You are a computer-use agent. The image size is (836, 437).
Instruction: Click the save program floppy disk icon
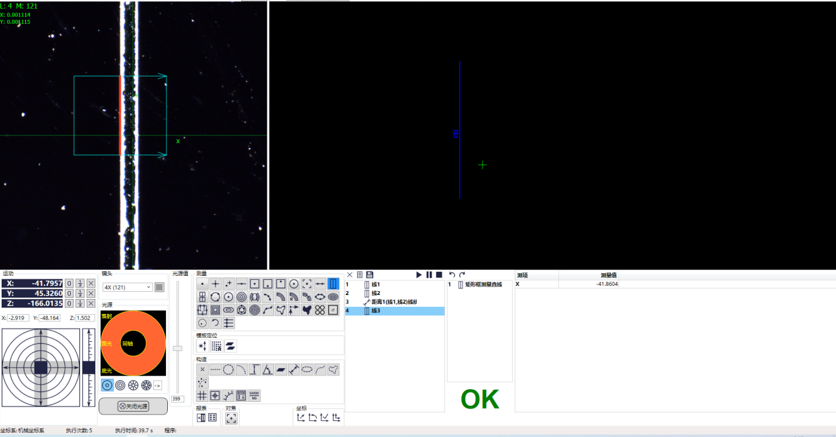(x=370, y=275)
